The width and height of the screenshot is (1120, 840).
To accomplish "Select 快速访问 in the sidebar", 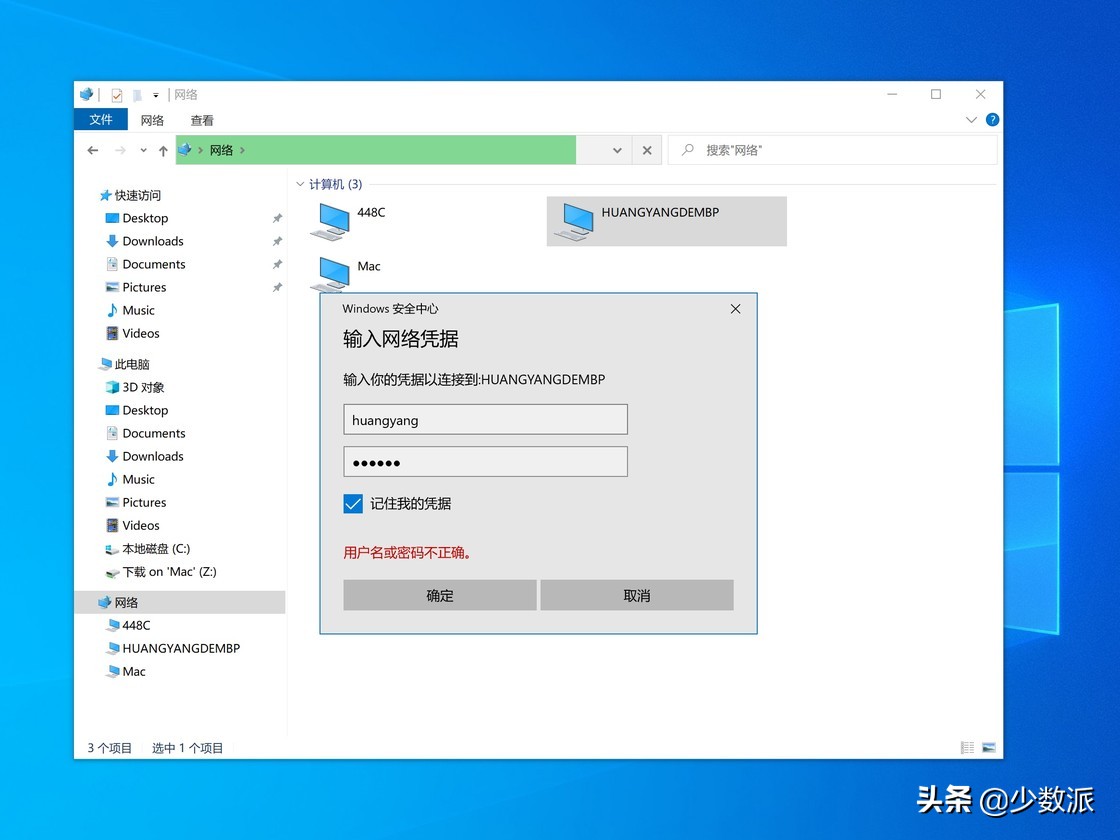I will point(130,195).
